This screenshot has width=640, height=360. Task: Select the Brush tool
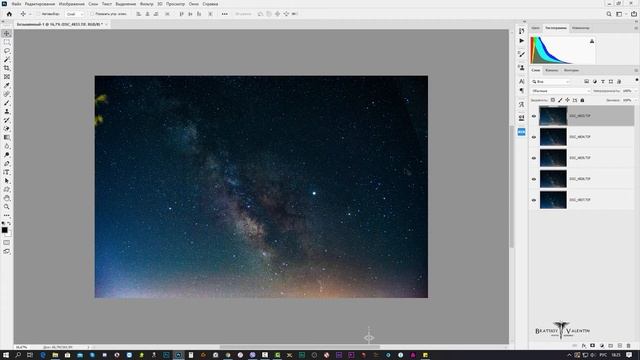(x=7, y=103)
